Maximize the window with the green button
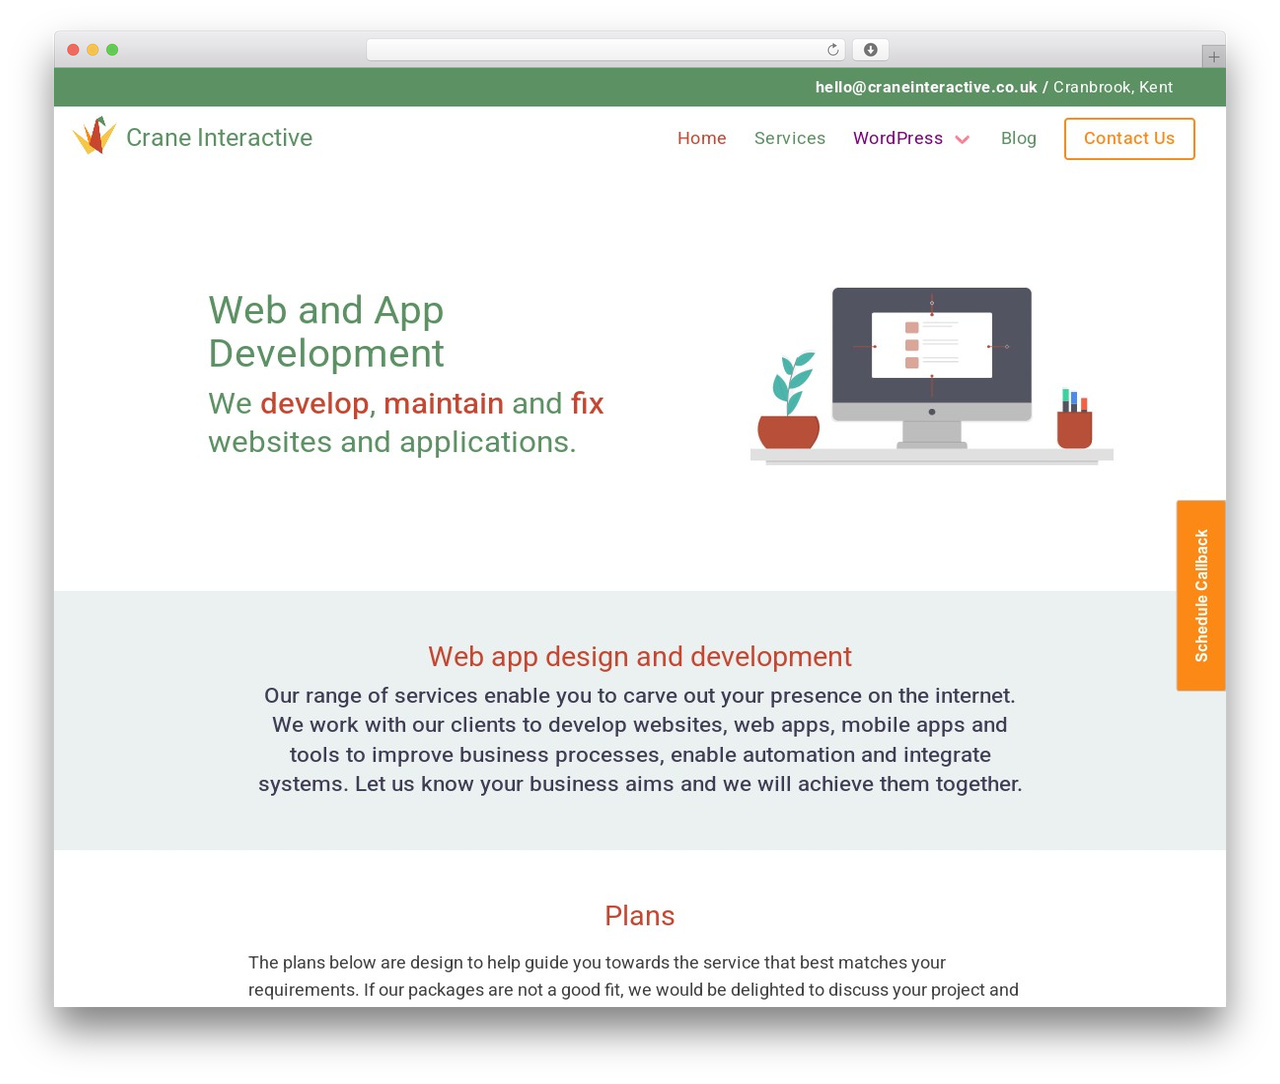 112,50
